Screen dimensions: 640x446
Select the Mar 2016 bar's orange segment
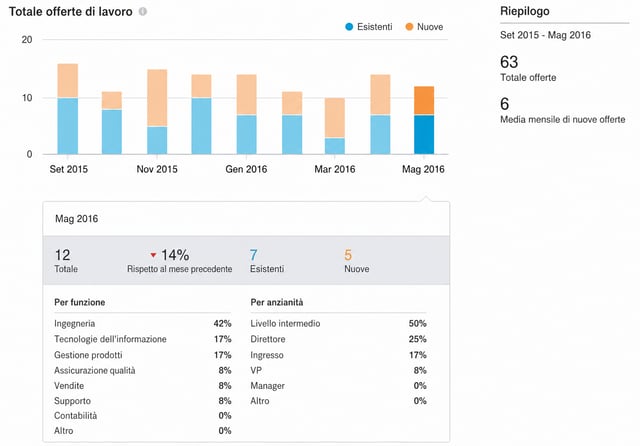click(335, 118)
